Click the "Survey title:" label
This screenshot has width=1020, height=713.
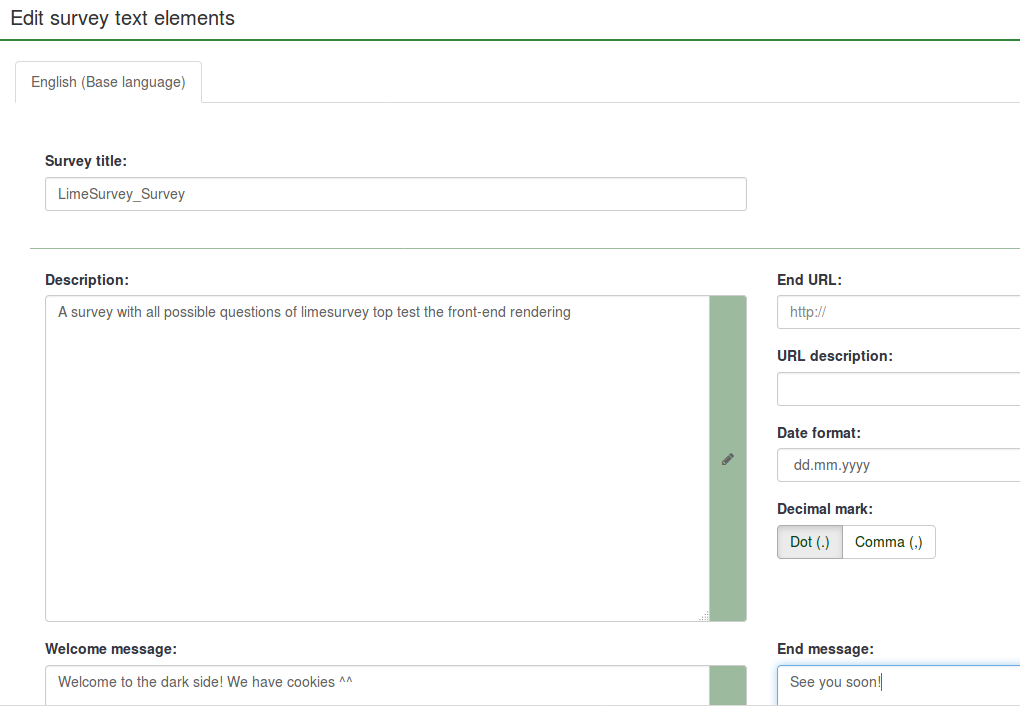pyautogui.click(x=86, y=161)
